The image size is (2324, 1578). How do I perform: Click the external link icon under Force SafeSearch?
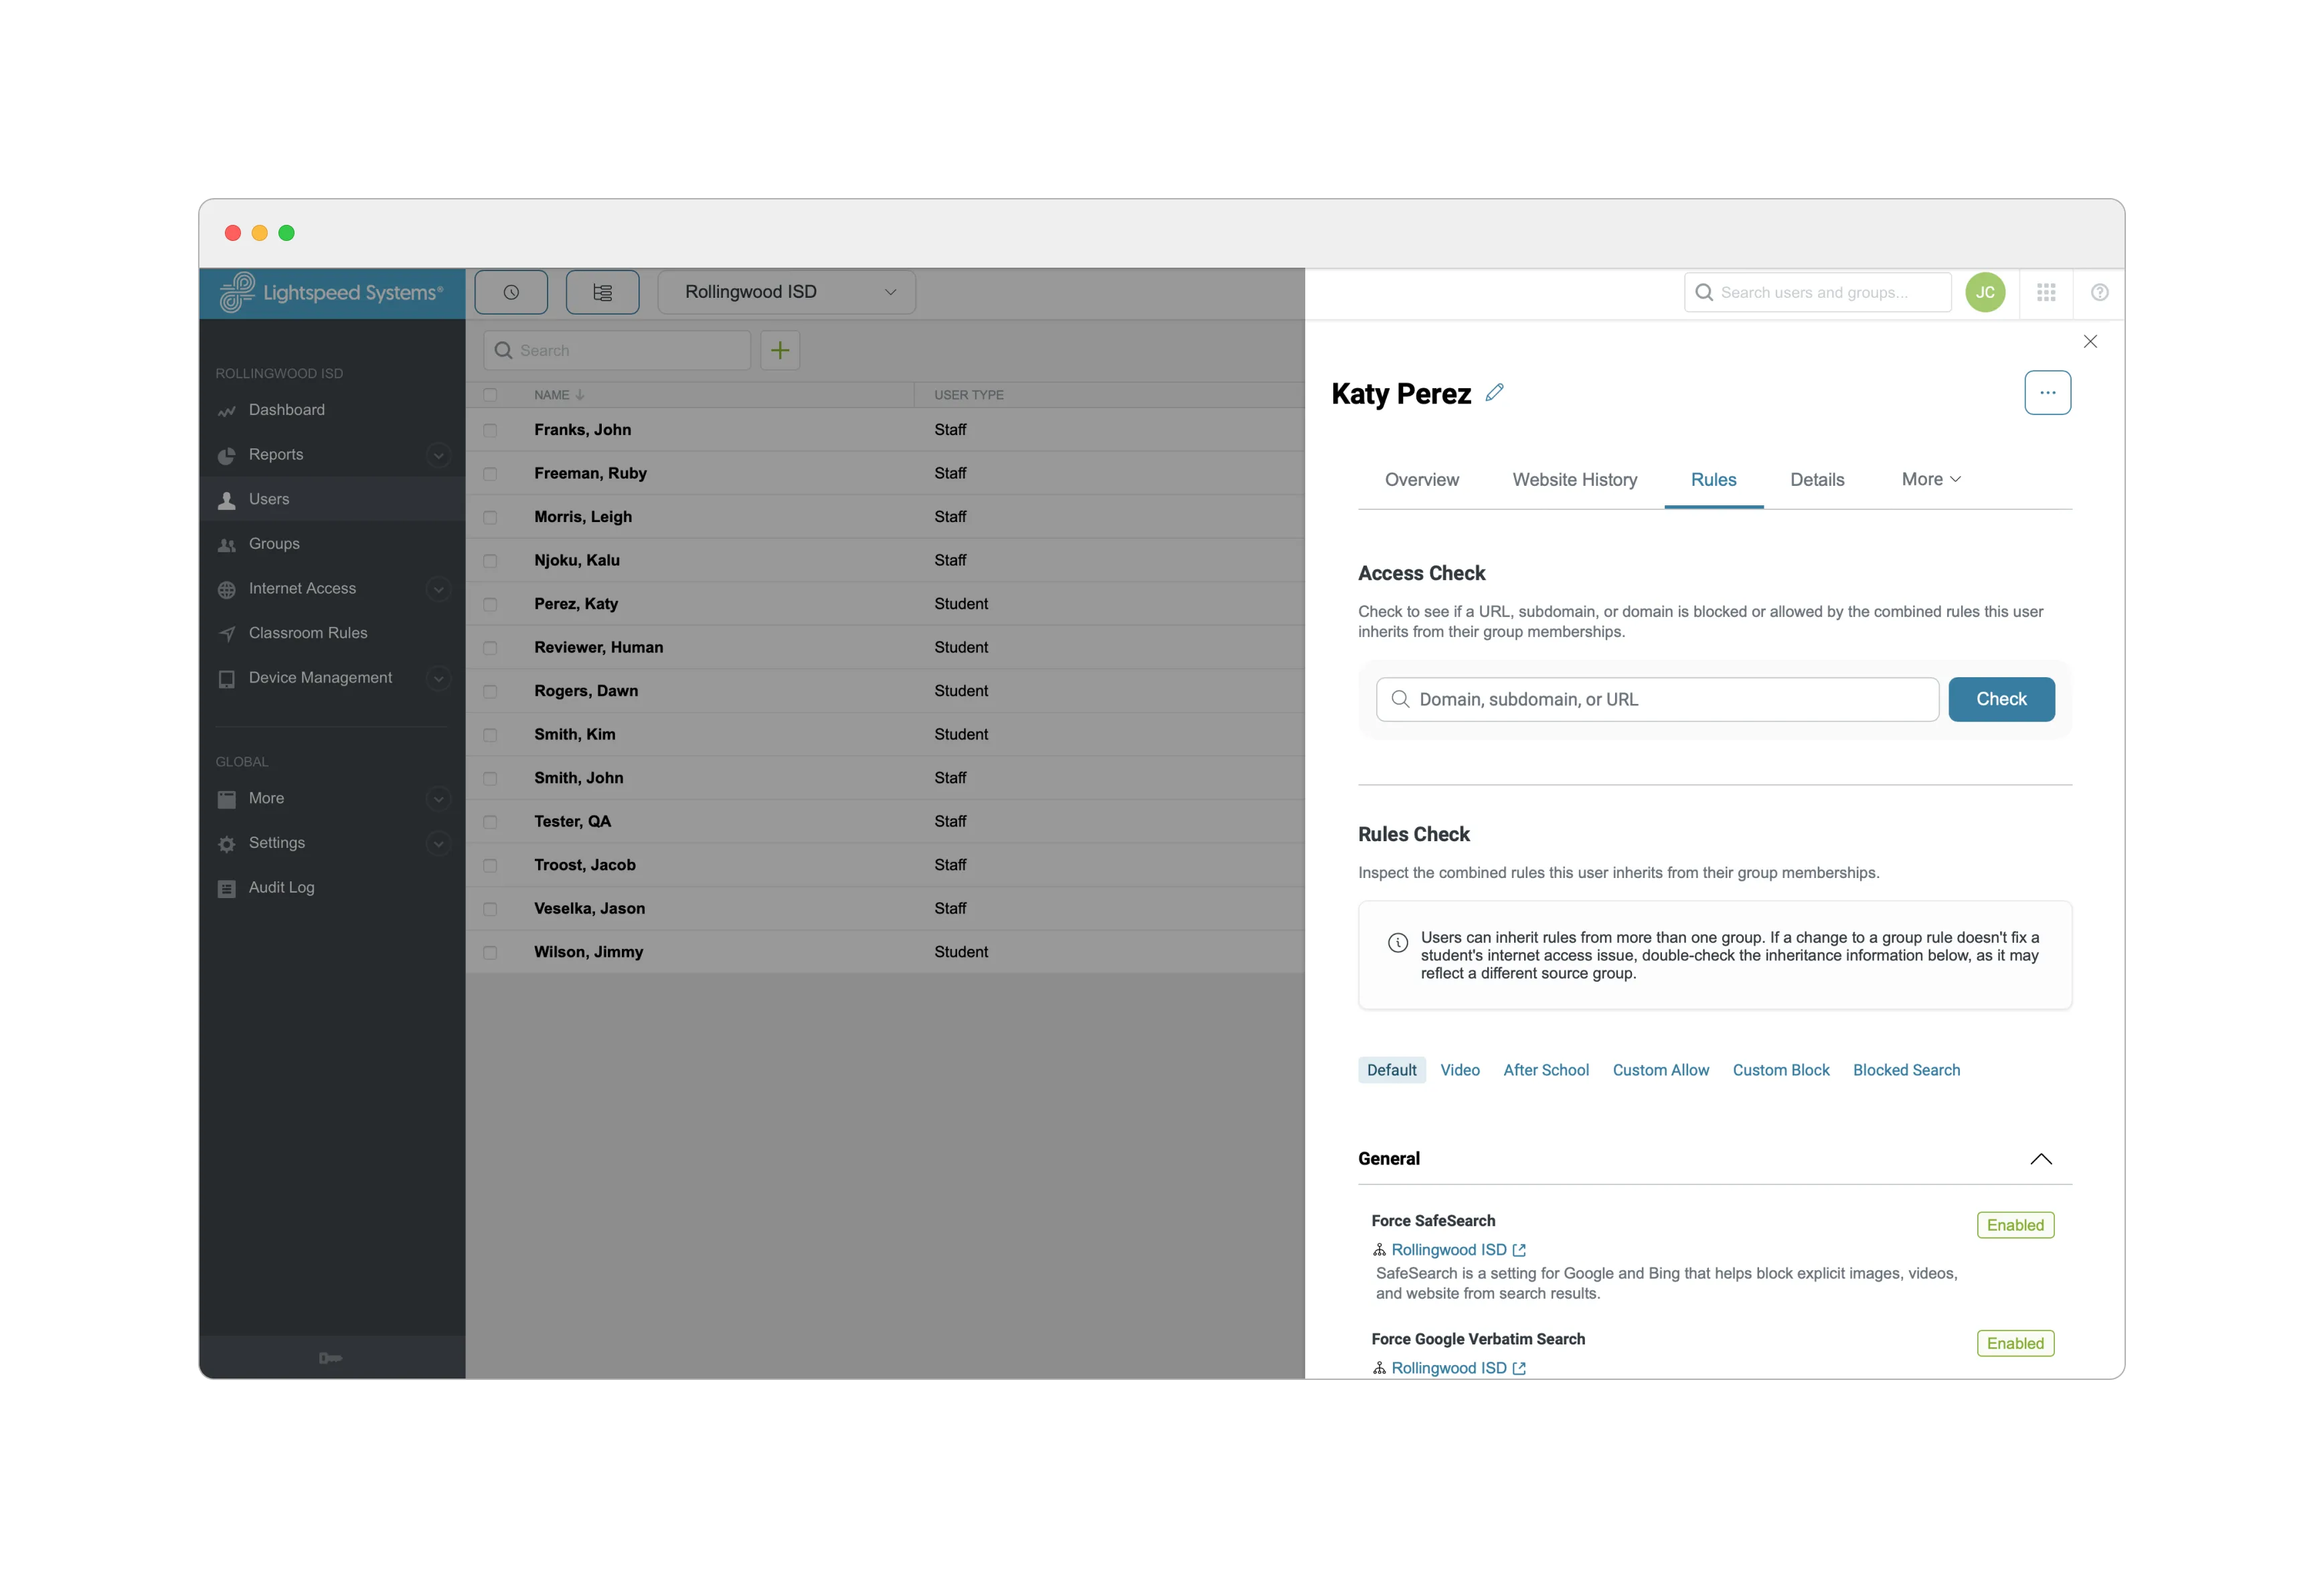click(x=1518, y=1250)
